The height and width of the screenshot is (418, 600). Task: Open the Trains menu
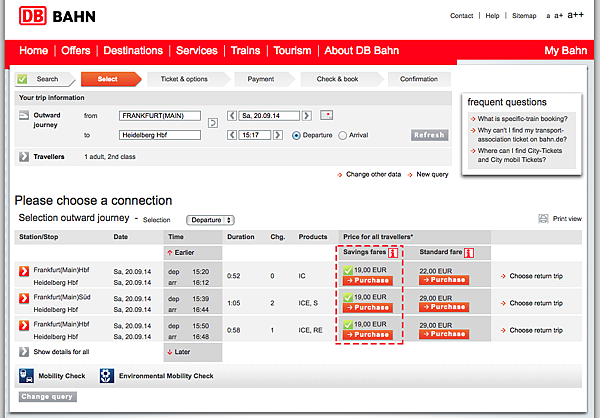coord(245,51)
